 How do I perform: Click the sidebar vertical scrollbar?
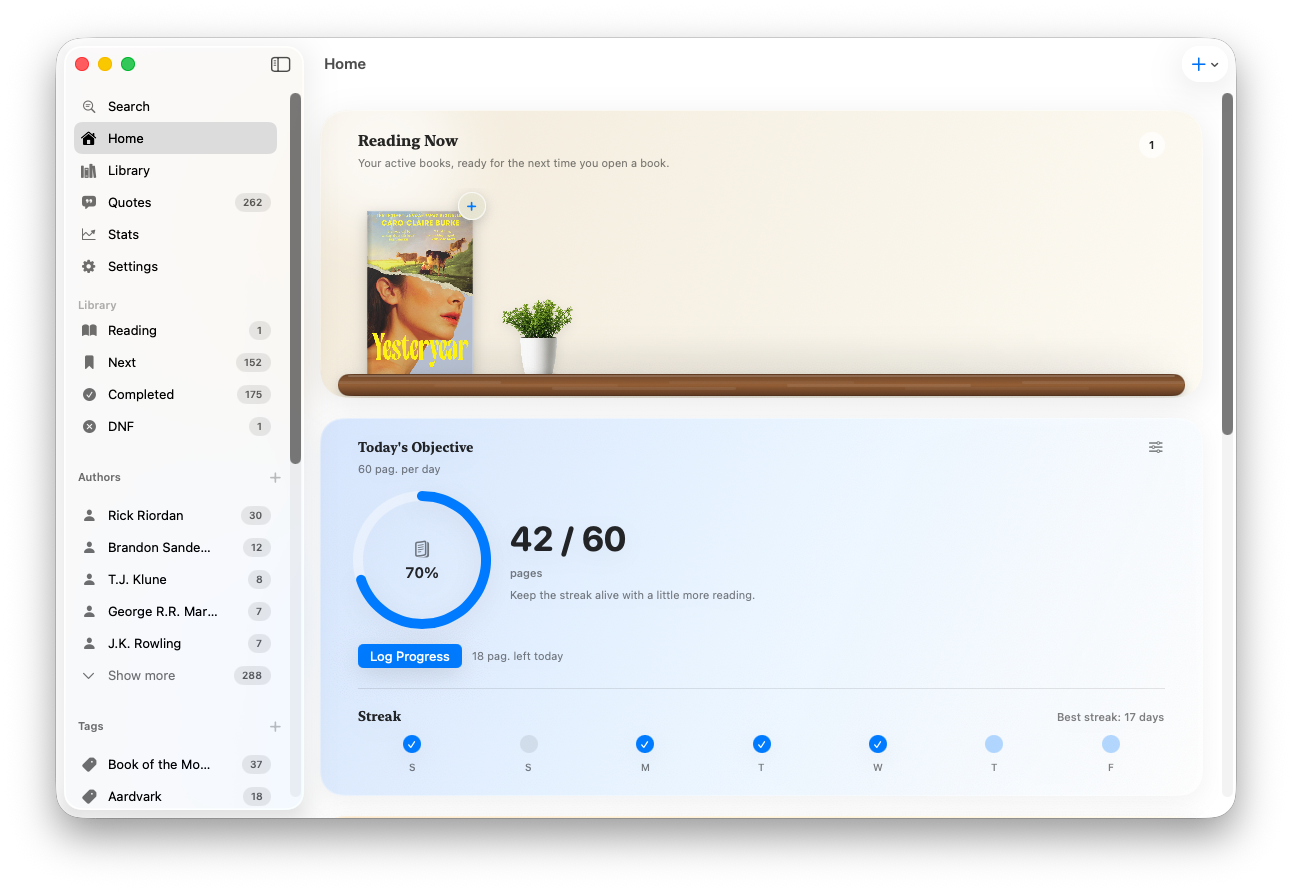pyautogui.click(x=295, y=278)
